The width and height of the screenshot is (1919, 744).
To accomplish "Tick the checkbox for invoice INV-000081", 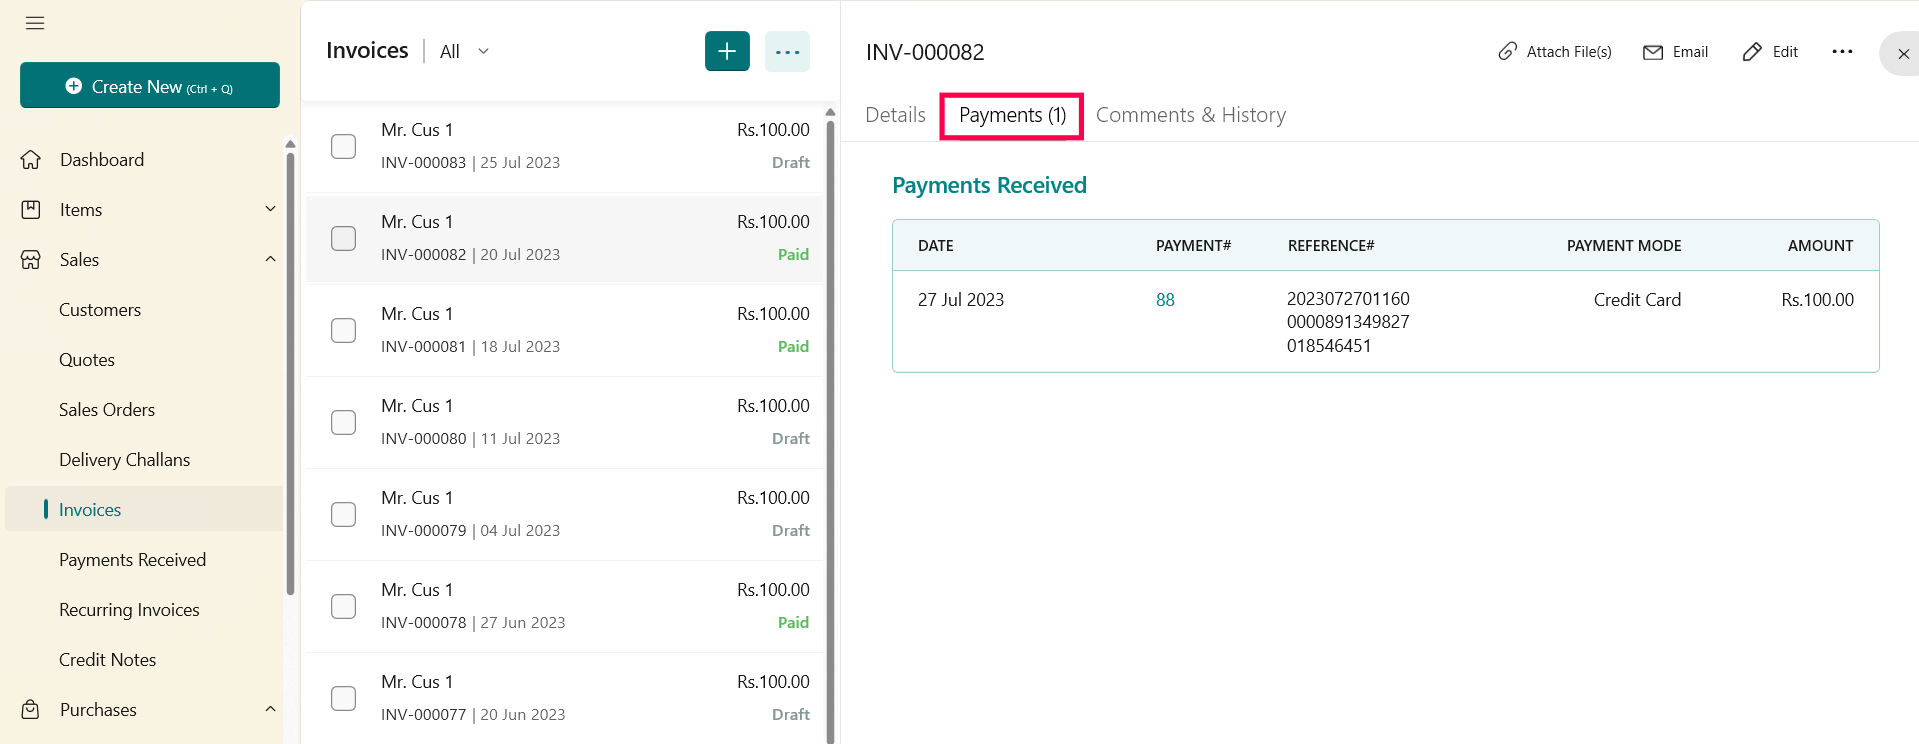I will (x=343, y=330).
